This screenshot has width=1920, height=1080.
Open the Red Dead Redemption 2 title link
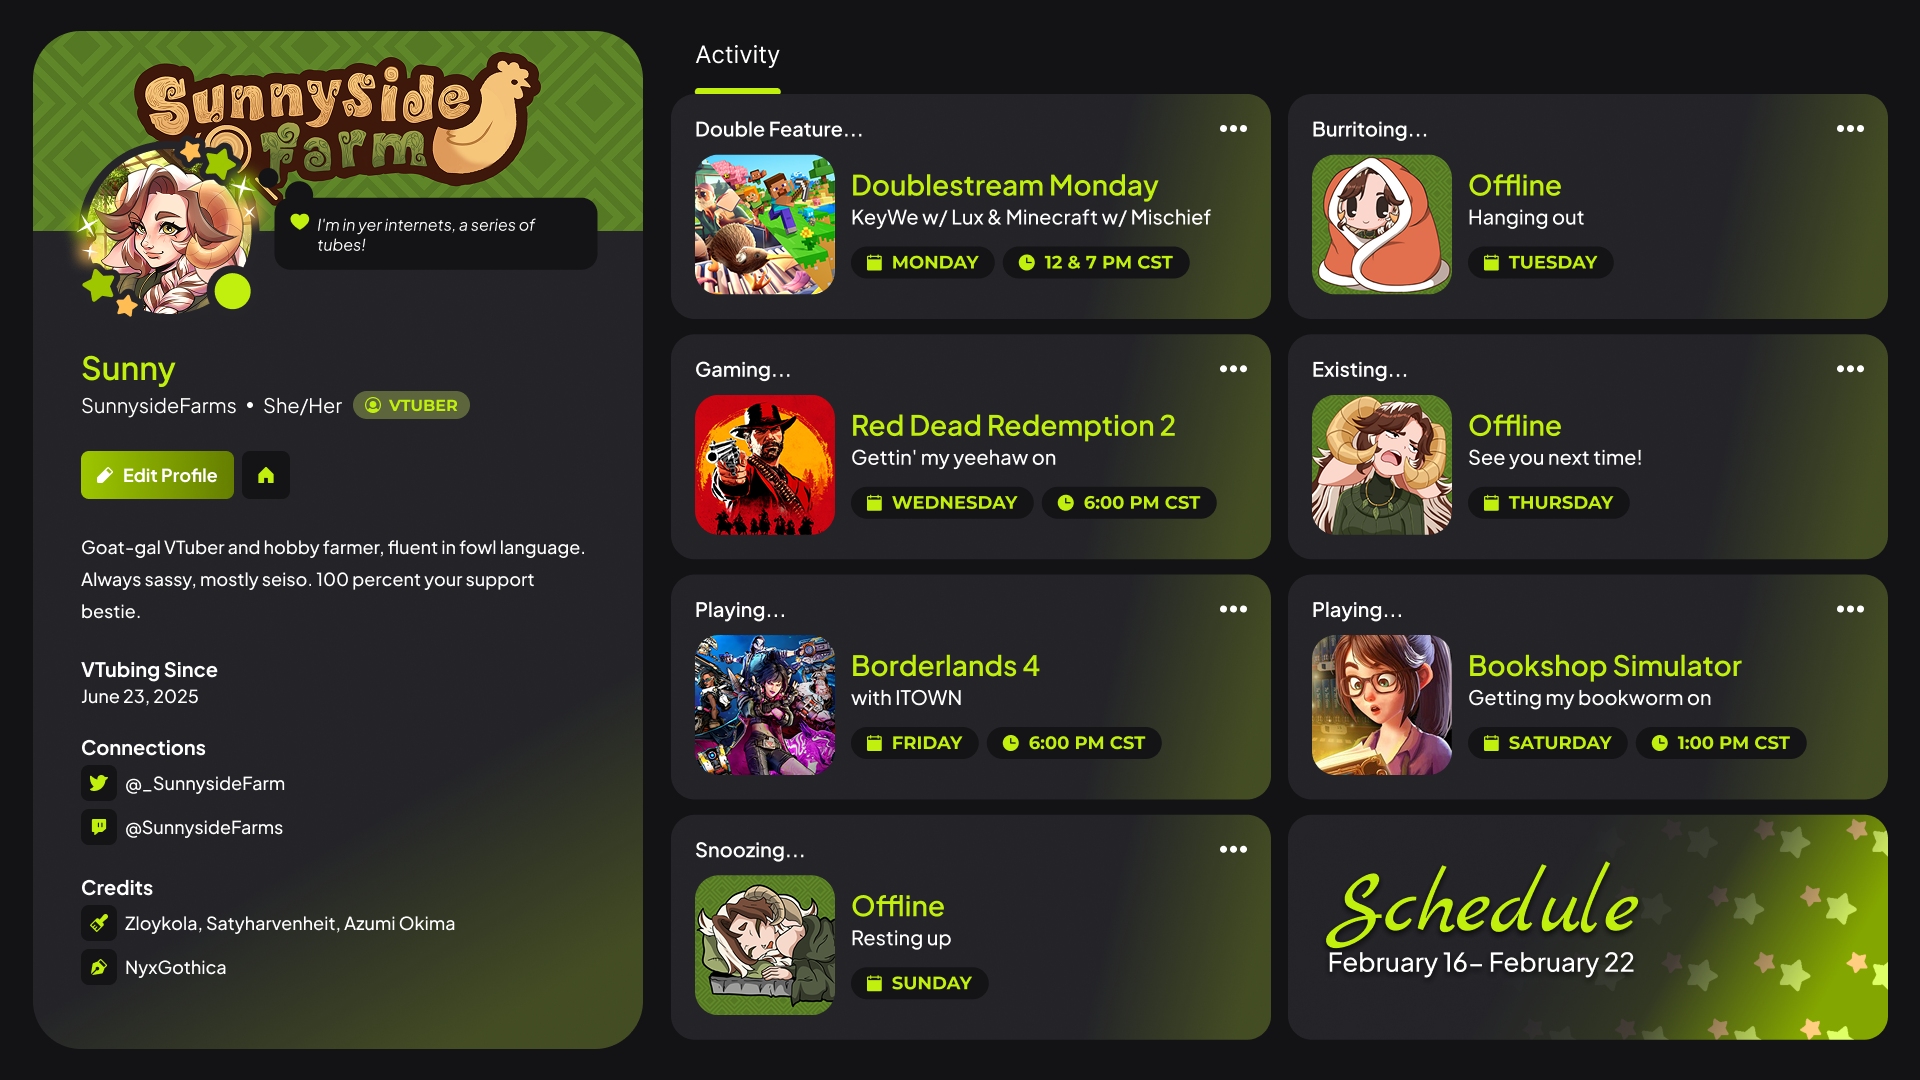click(1013, 426)
